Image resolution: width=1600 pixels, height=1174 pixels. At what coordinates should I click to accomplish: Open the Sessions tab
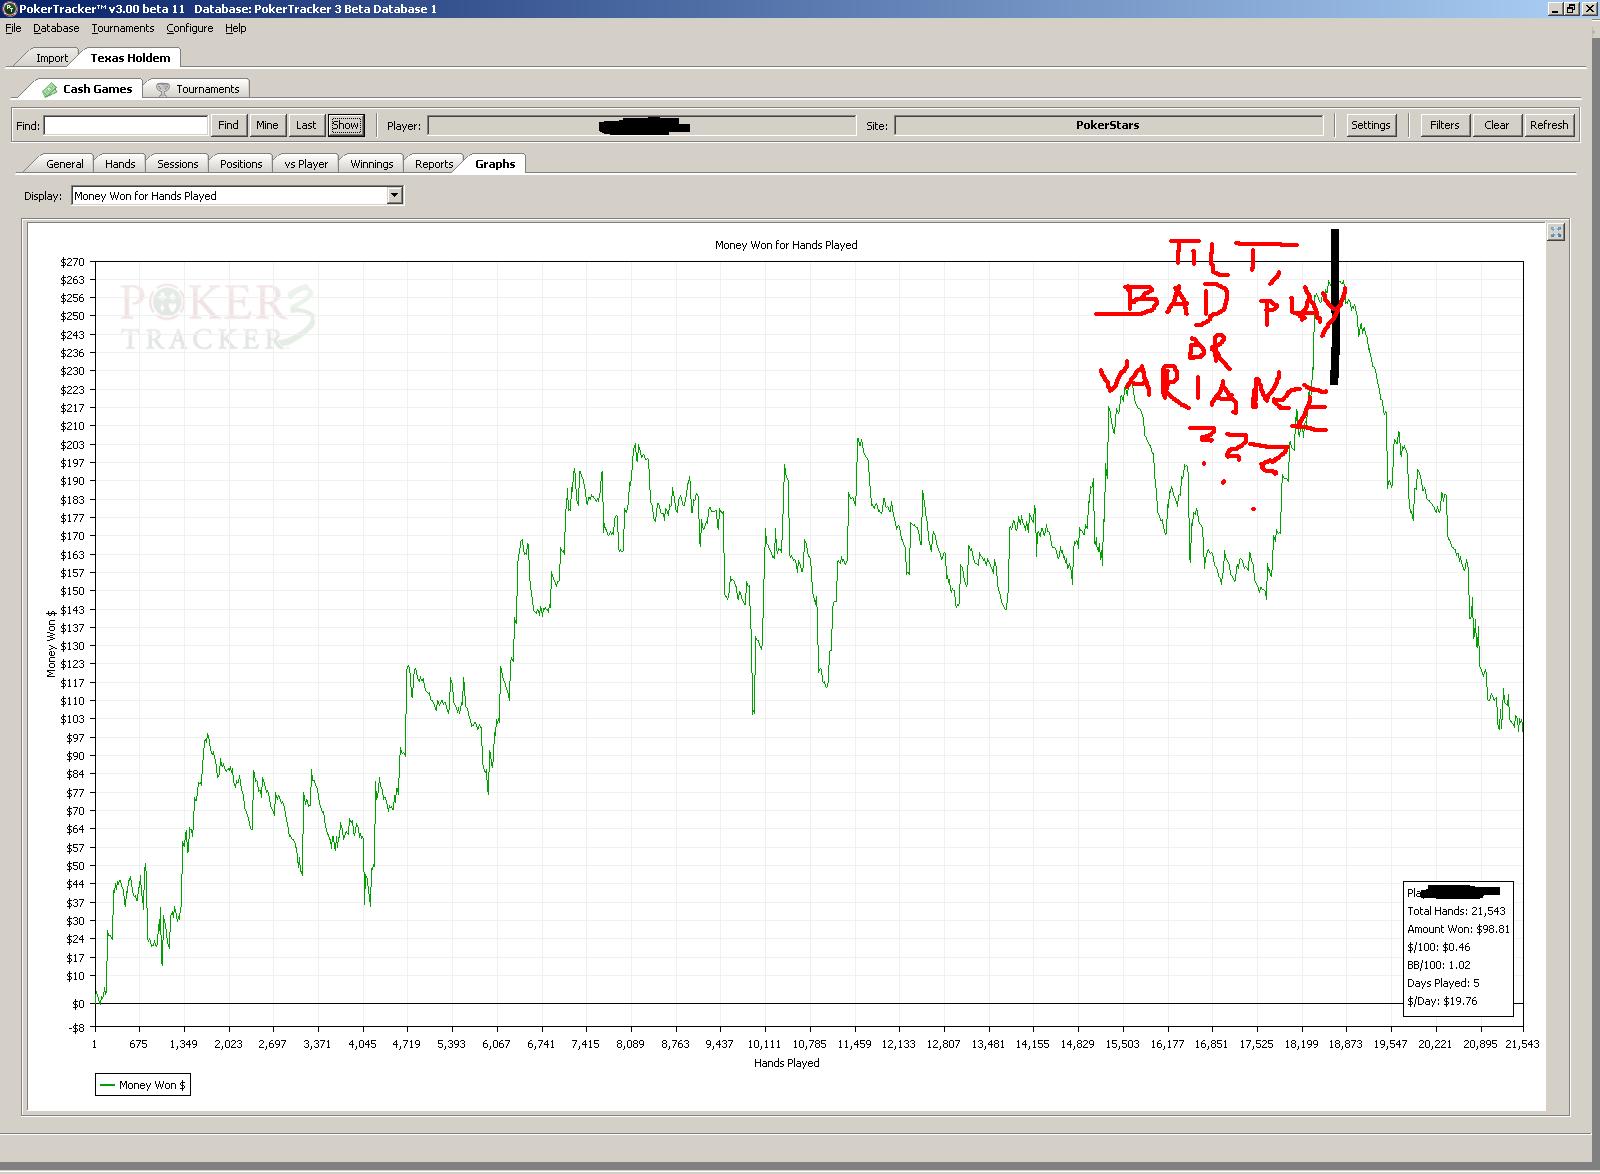point(178,164)
